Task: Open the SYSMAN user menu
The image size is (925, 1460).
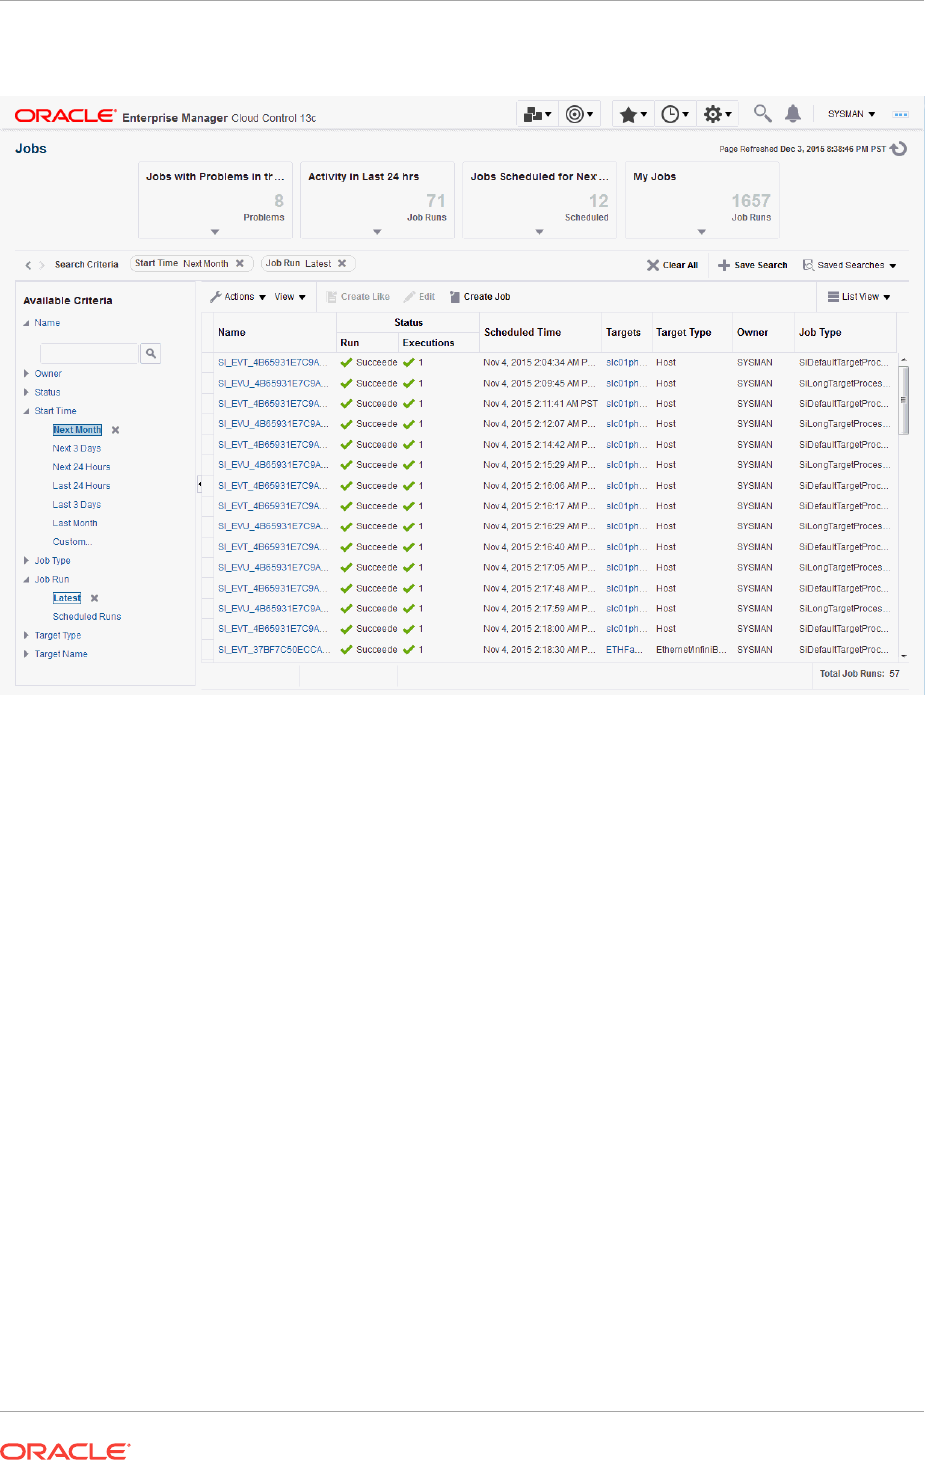Action: [851, 114]
